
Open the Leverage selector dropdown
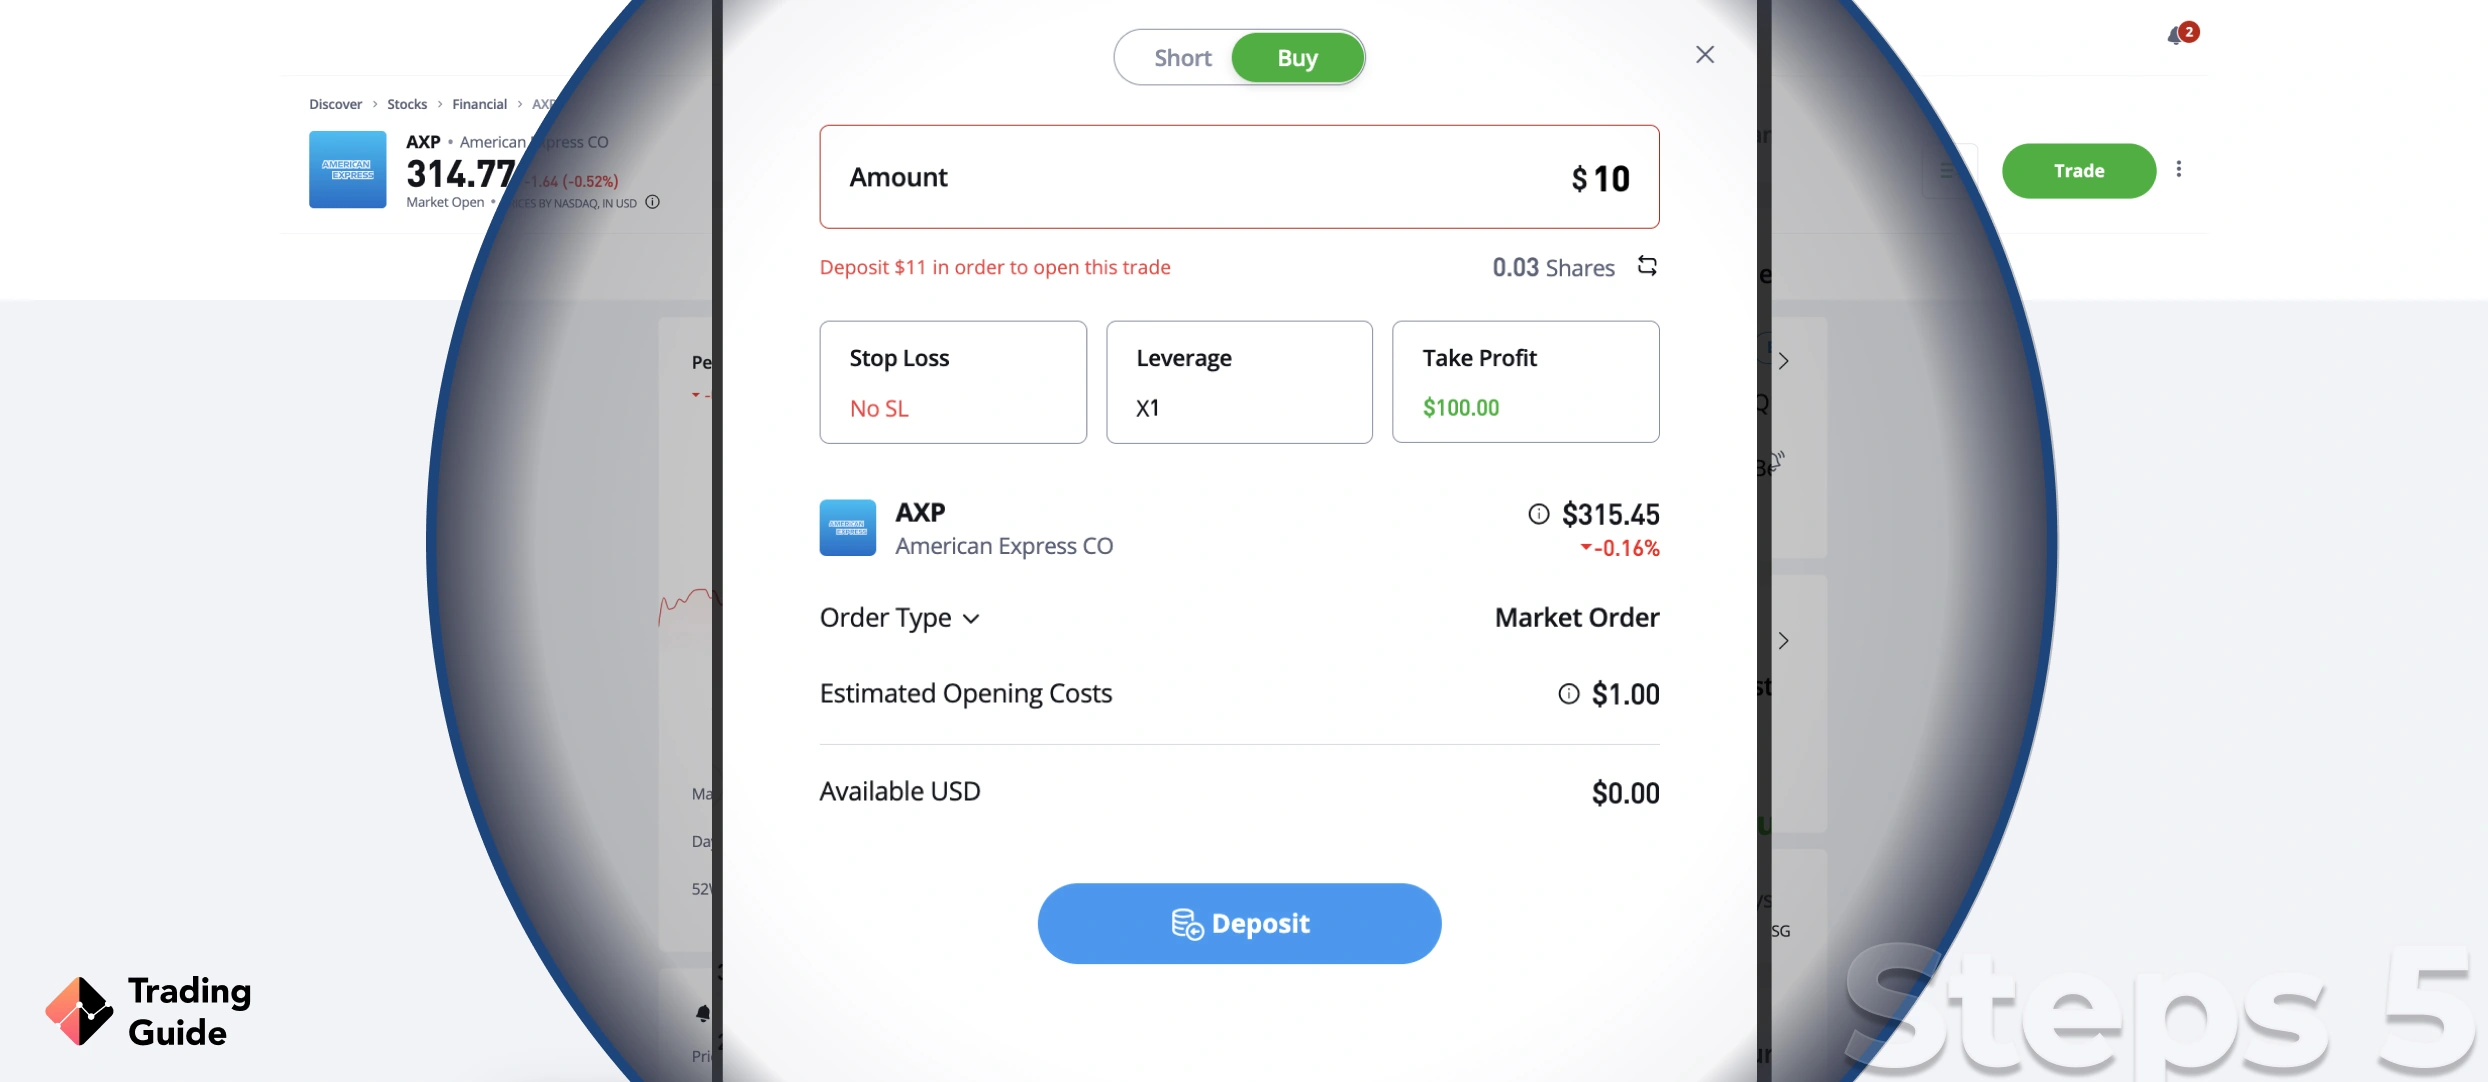pos(1239,381)
